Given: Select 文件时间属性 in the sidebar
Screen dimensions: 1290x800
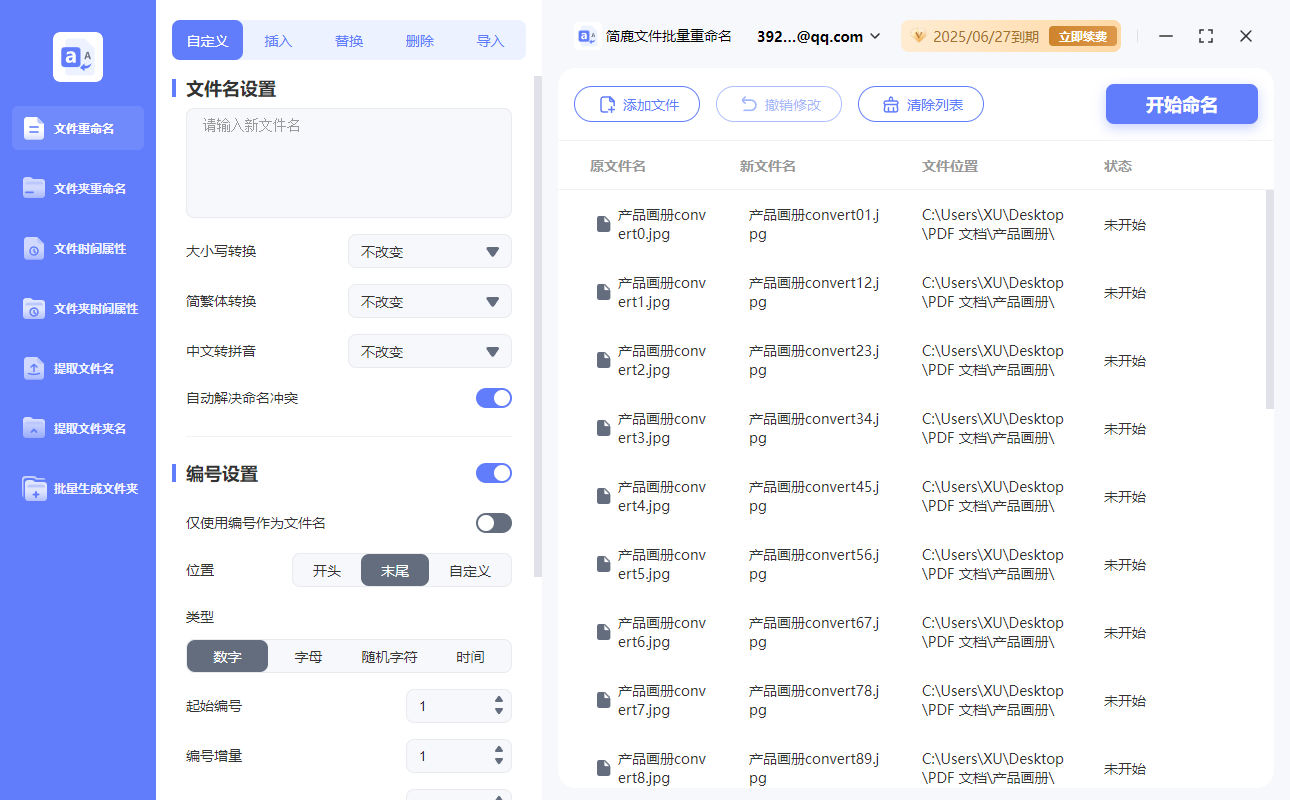Looking at the screenshot, I should click(x=77, y=248).
